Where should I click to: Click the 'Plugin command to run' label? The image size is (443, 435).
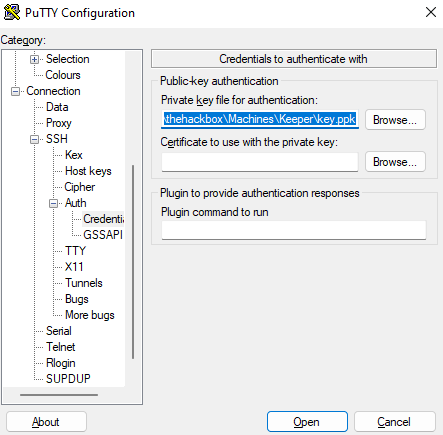[215, 212]
